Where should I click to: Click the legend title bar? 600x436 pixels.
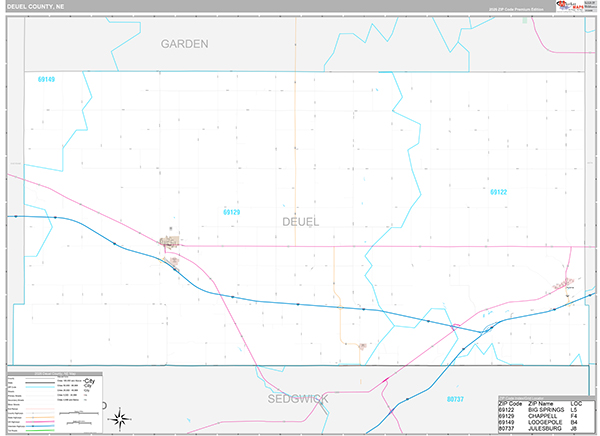click(x=55, y=374)
